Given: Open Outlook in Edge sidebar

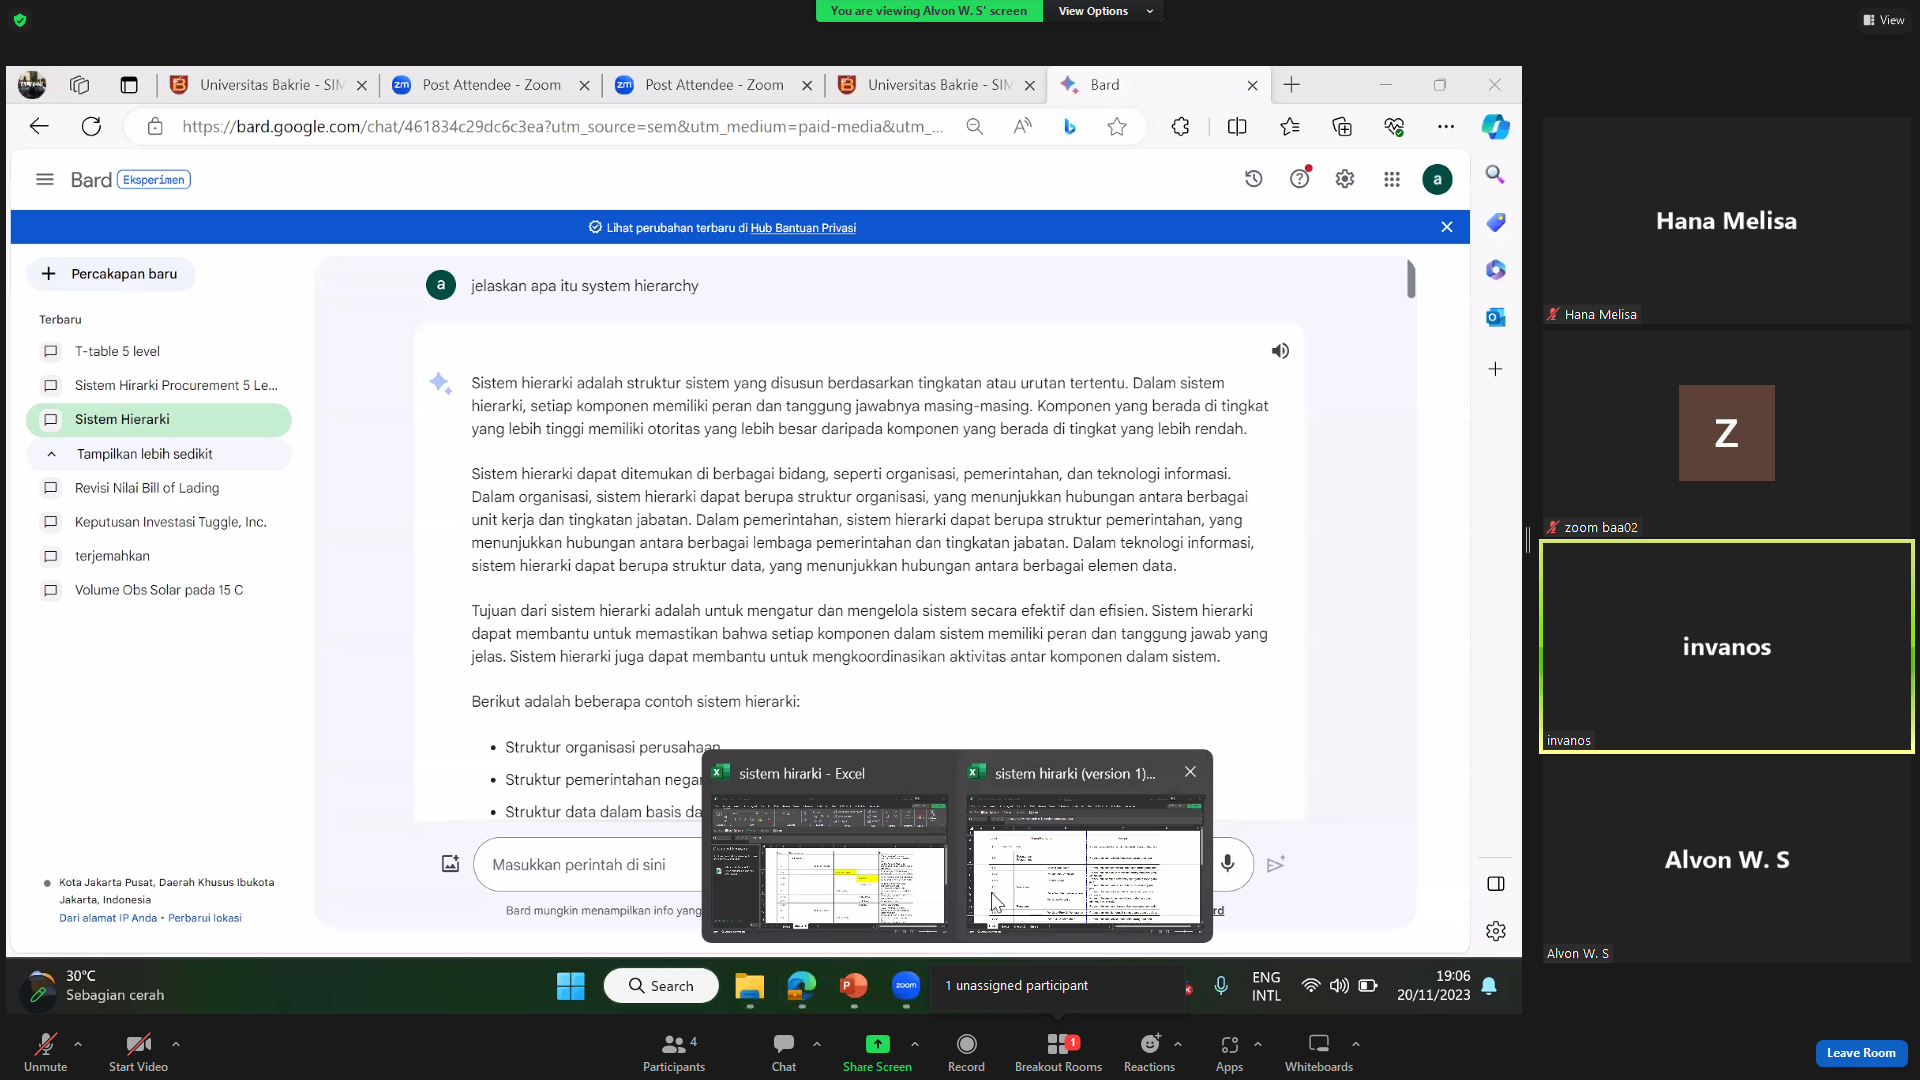Looking at the screenshot, I should (1495, 317).
